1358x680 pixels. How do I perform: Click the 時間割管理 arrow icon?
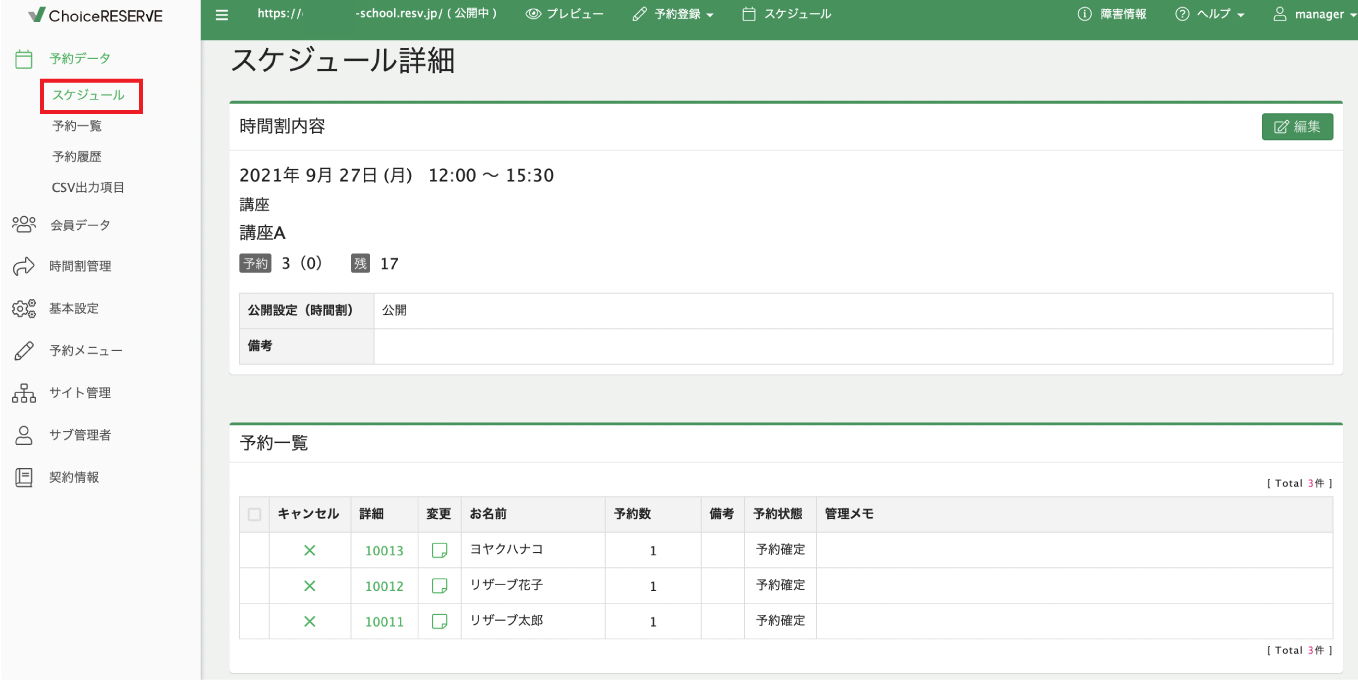coord(24,266)
